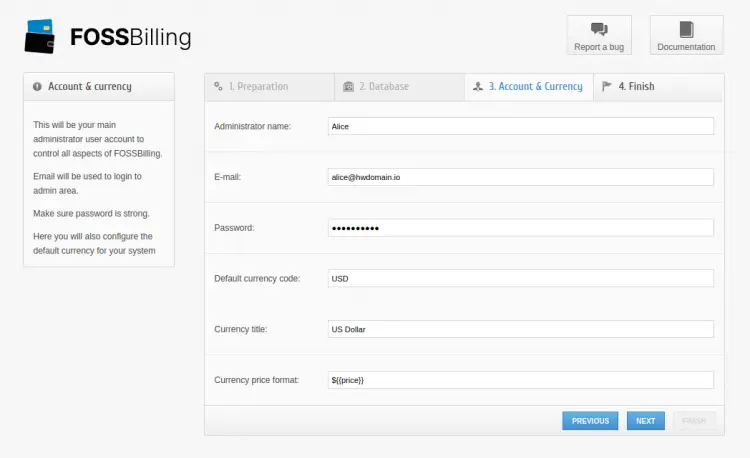
Task: Click the info icon beside Account & currency
Action: 37,87
